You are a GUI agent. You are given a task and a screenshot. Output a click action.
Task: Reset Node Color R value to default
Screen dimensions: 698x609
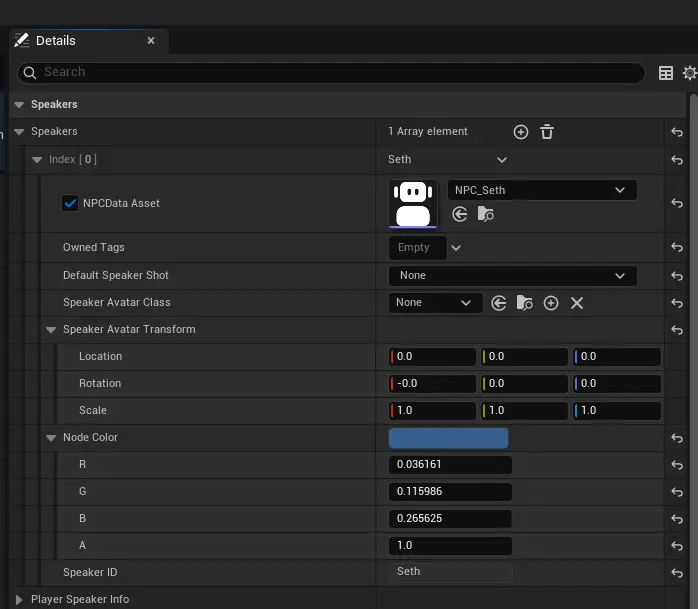[677, 465]
